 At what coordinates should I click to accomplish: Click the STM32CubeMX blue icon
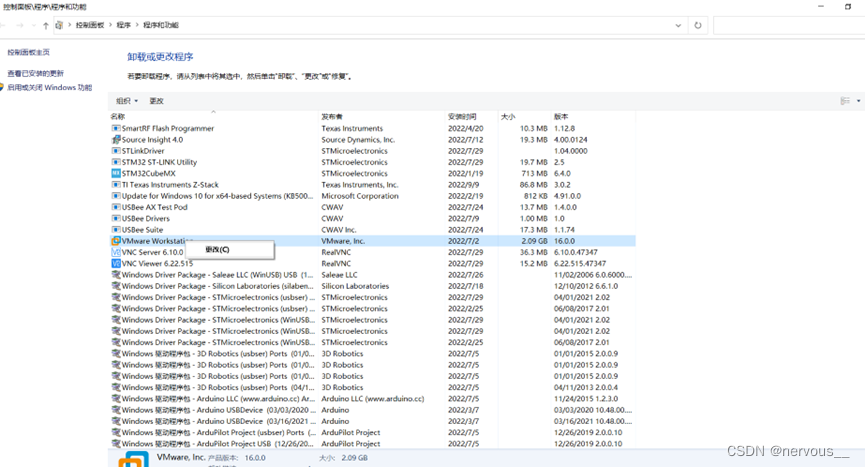(x=116, y=173)
